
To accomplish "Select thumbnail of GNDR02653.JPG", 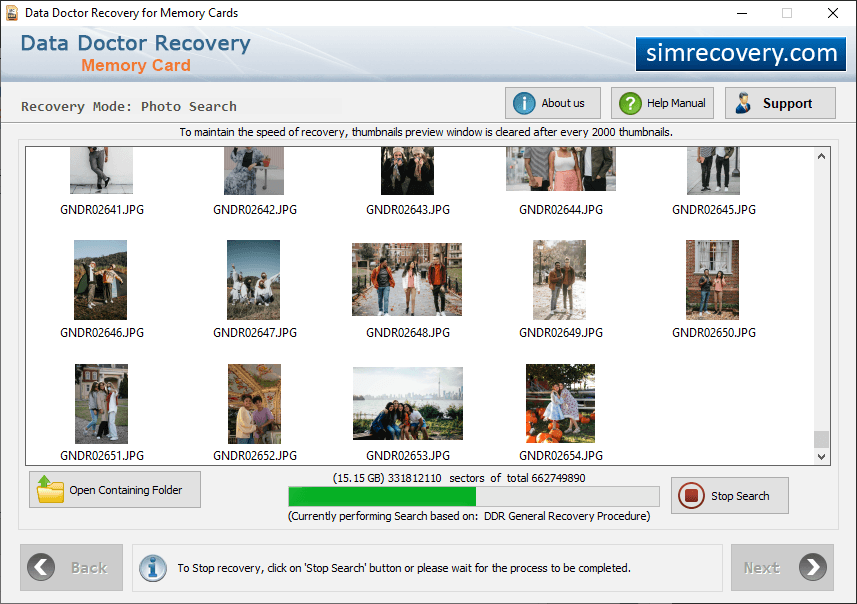I will (x=408, y=403).
